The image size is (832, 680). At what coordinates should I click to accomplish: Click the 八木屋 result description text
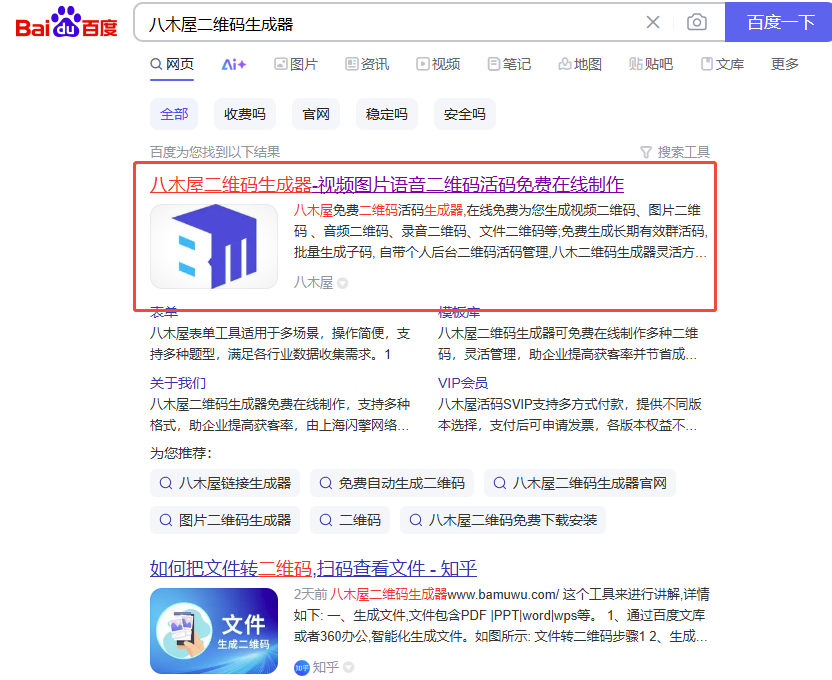click(x=501, y=231)
